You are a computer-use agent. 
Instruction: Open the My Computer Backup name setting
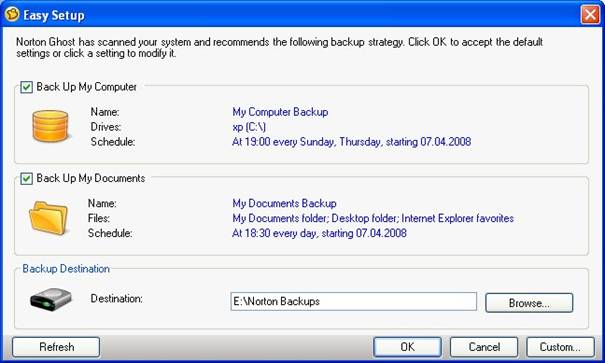coord(280,112)
